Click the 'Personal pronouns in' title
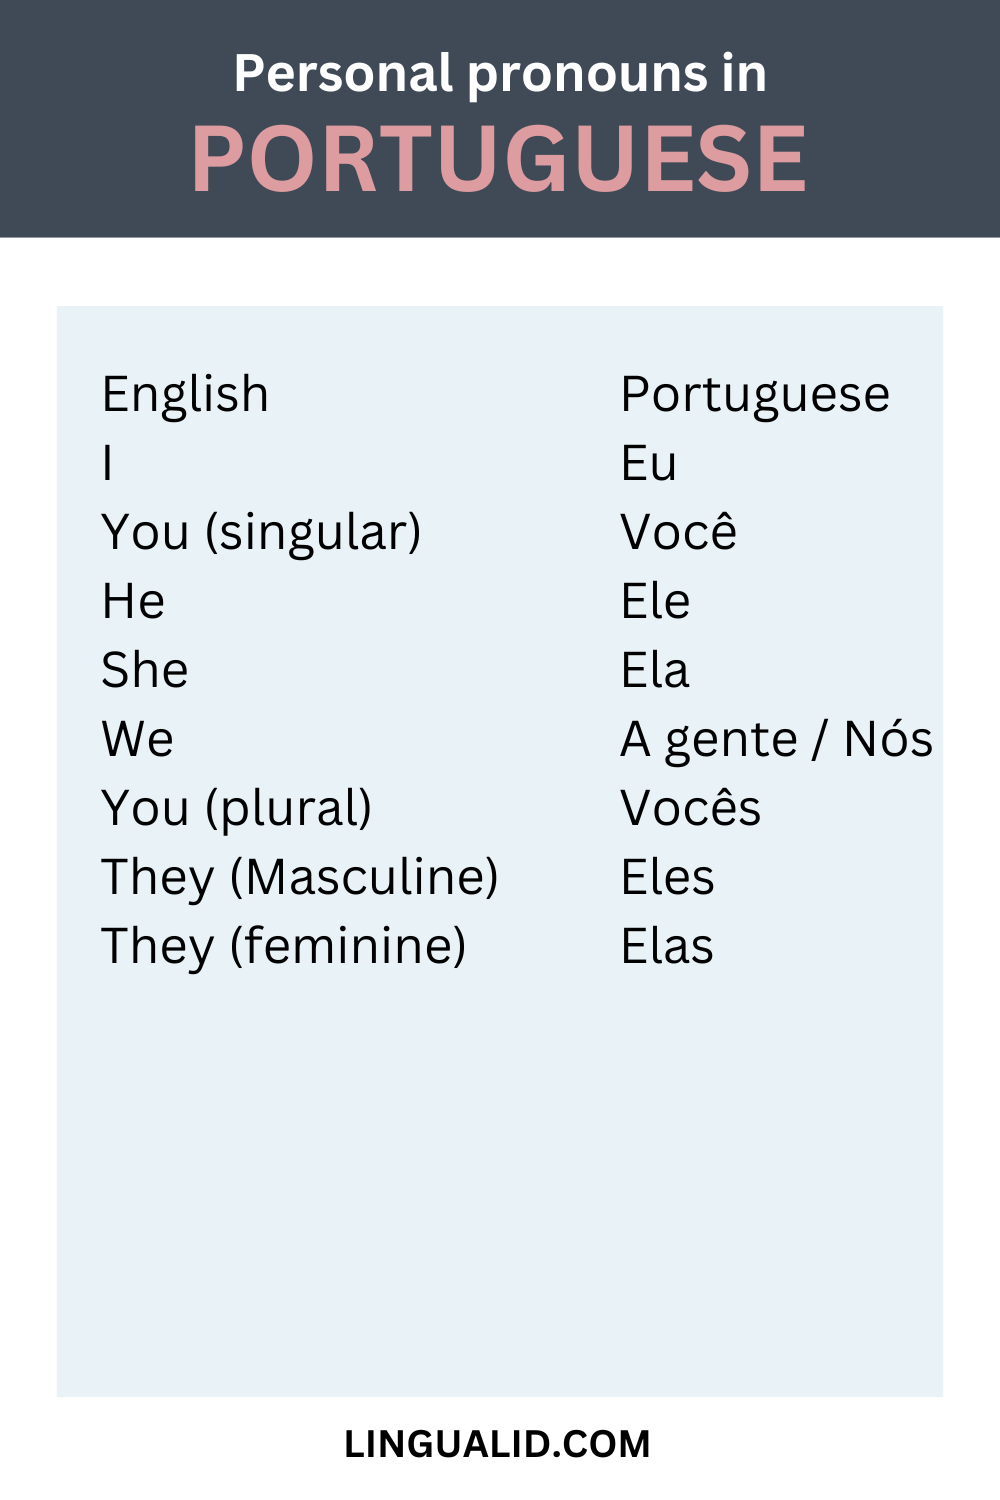This screenshot has width=1000, height=1500. 500,74
